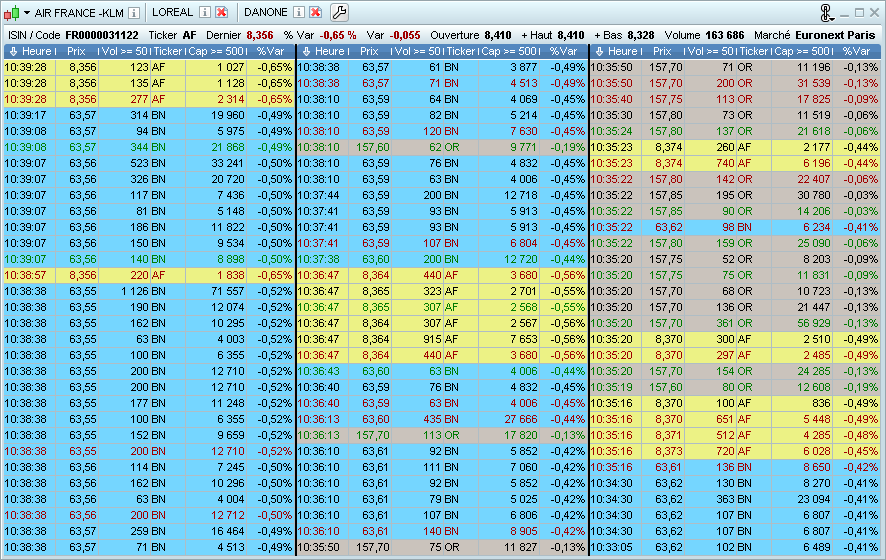Click the % Var value -0,65 % in the info bar
Viewport: 886px width, 560px height.
click(336, 35)
